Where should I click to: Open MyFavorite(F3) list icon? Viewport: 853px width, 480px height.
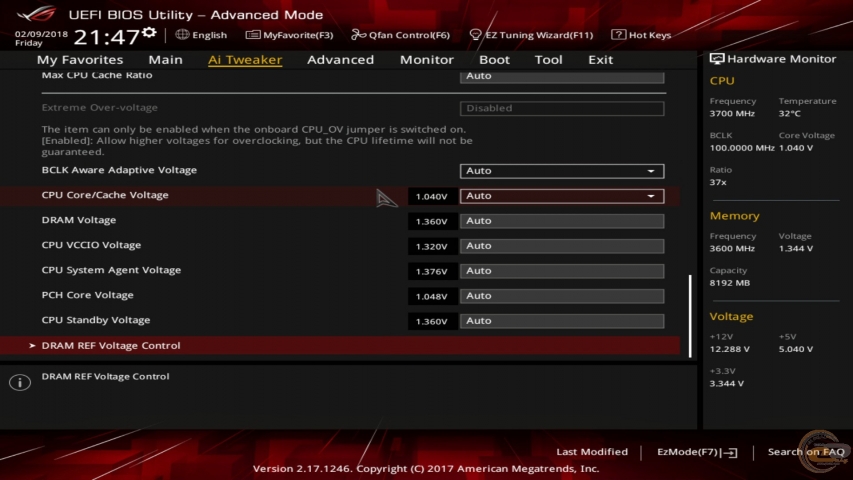(x=252, y=35)
